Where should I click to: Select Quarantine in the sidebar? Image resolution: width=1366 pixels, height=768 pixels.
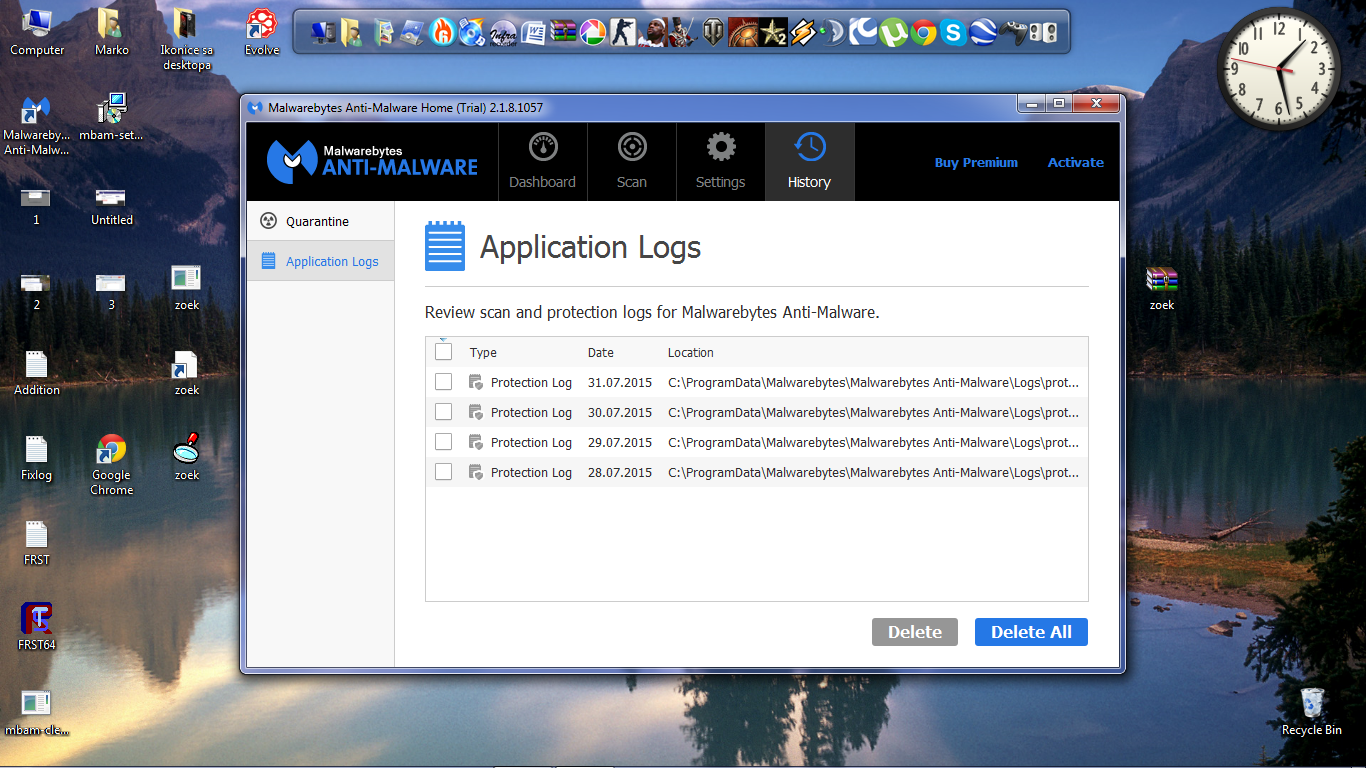tap(319, 221)
